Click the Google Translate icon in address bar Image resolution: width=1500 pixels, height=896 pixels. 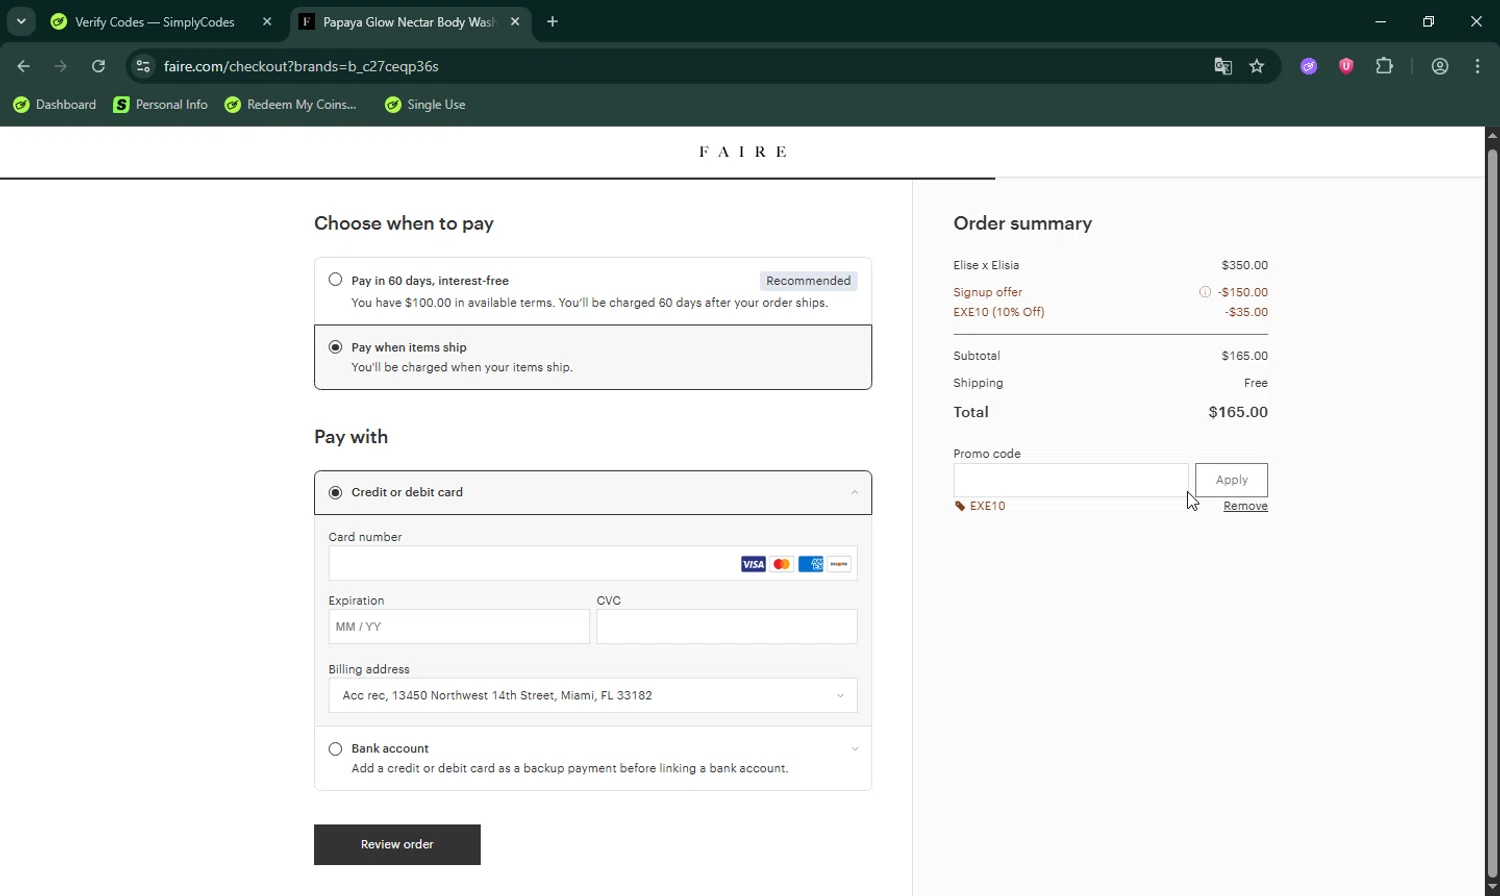tap(1223, 66)
